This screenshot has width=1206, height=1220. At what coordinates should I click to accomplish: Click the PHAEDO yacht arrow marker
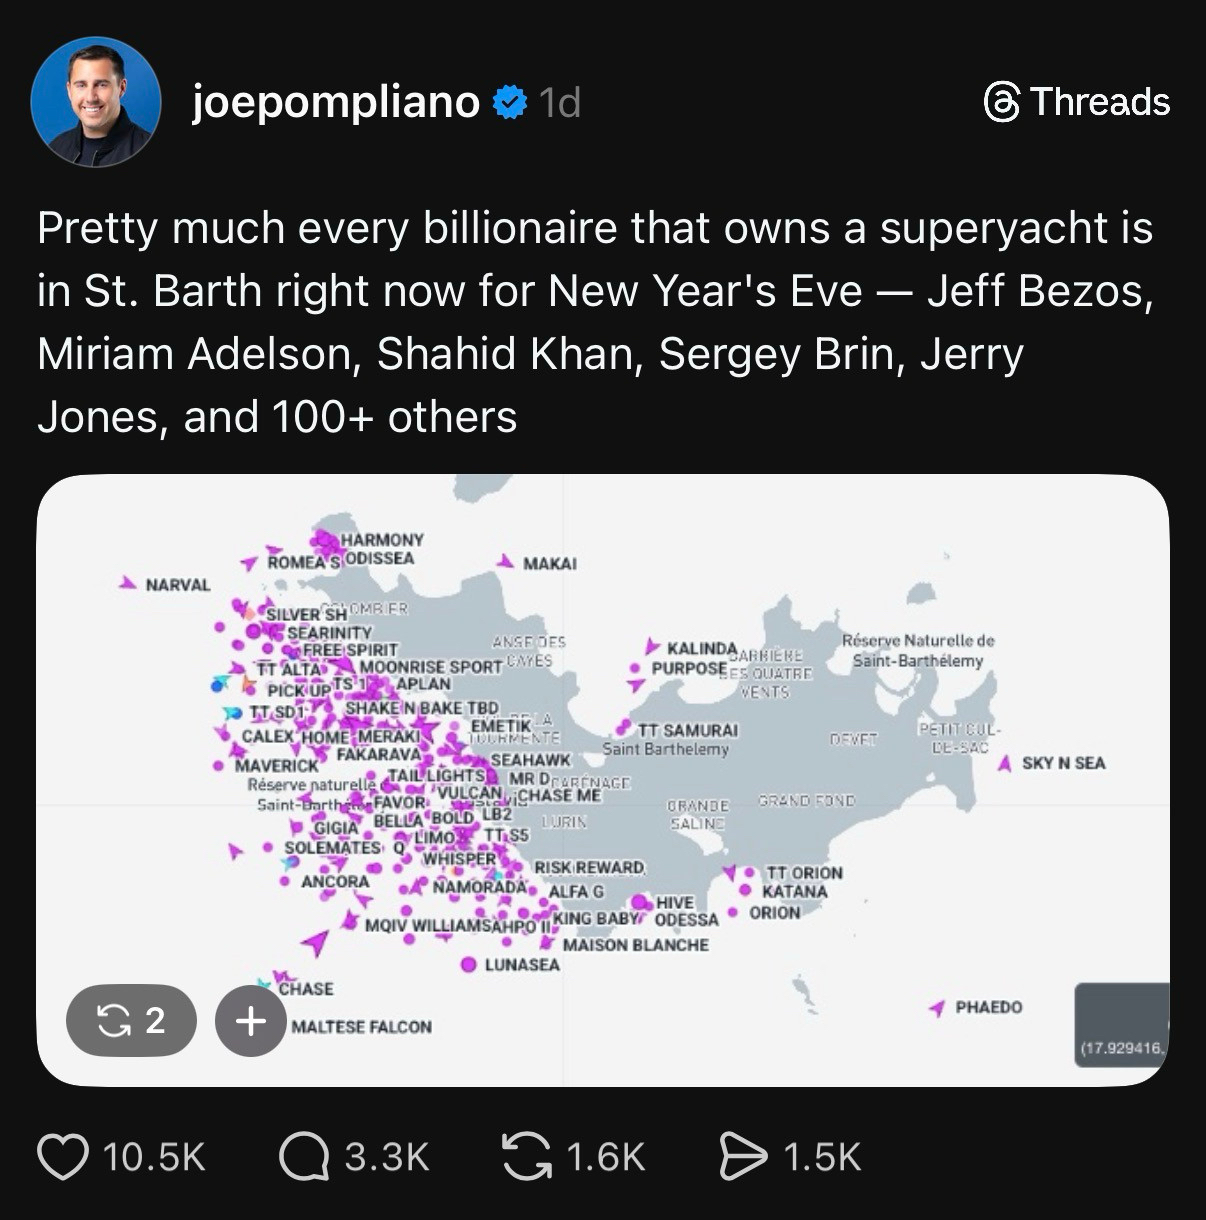pos(937,1008)
